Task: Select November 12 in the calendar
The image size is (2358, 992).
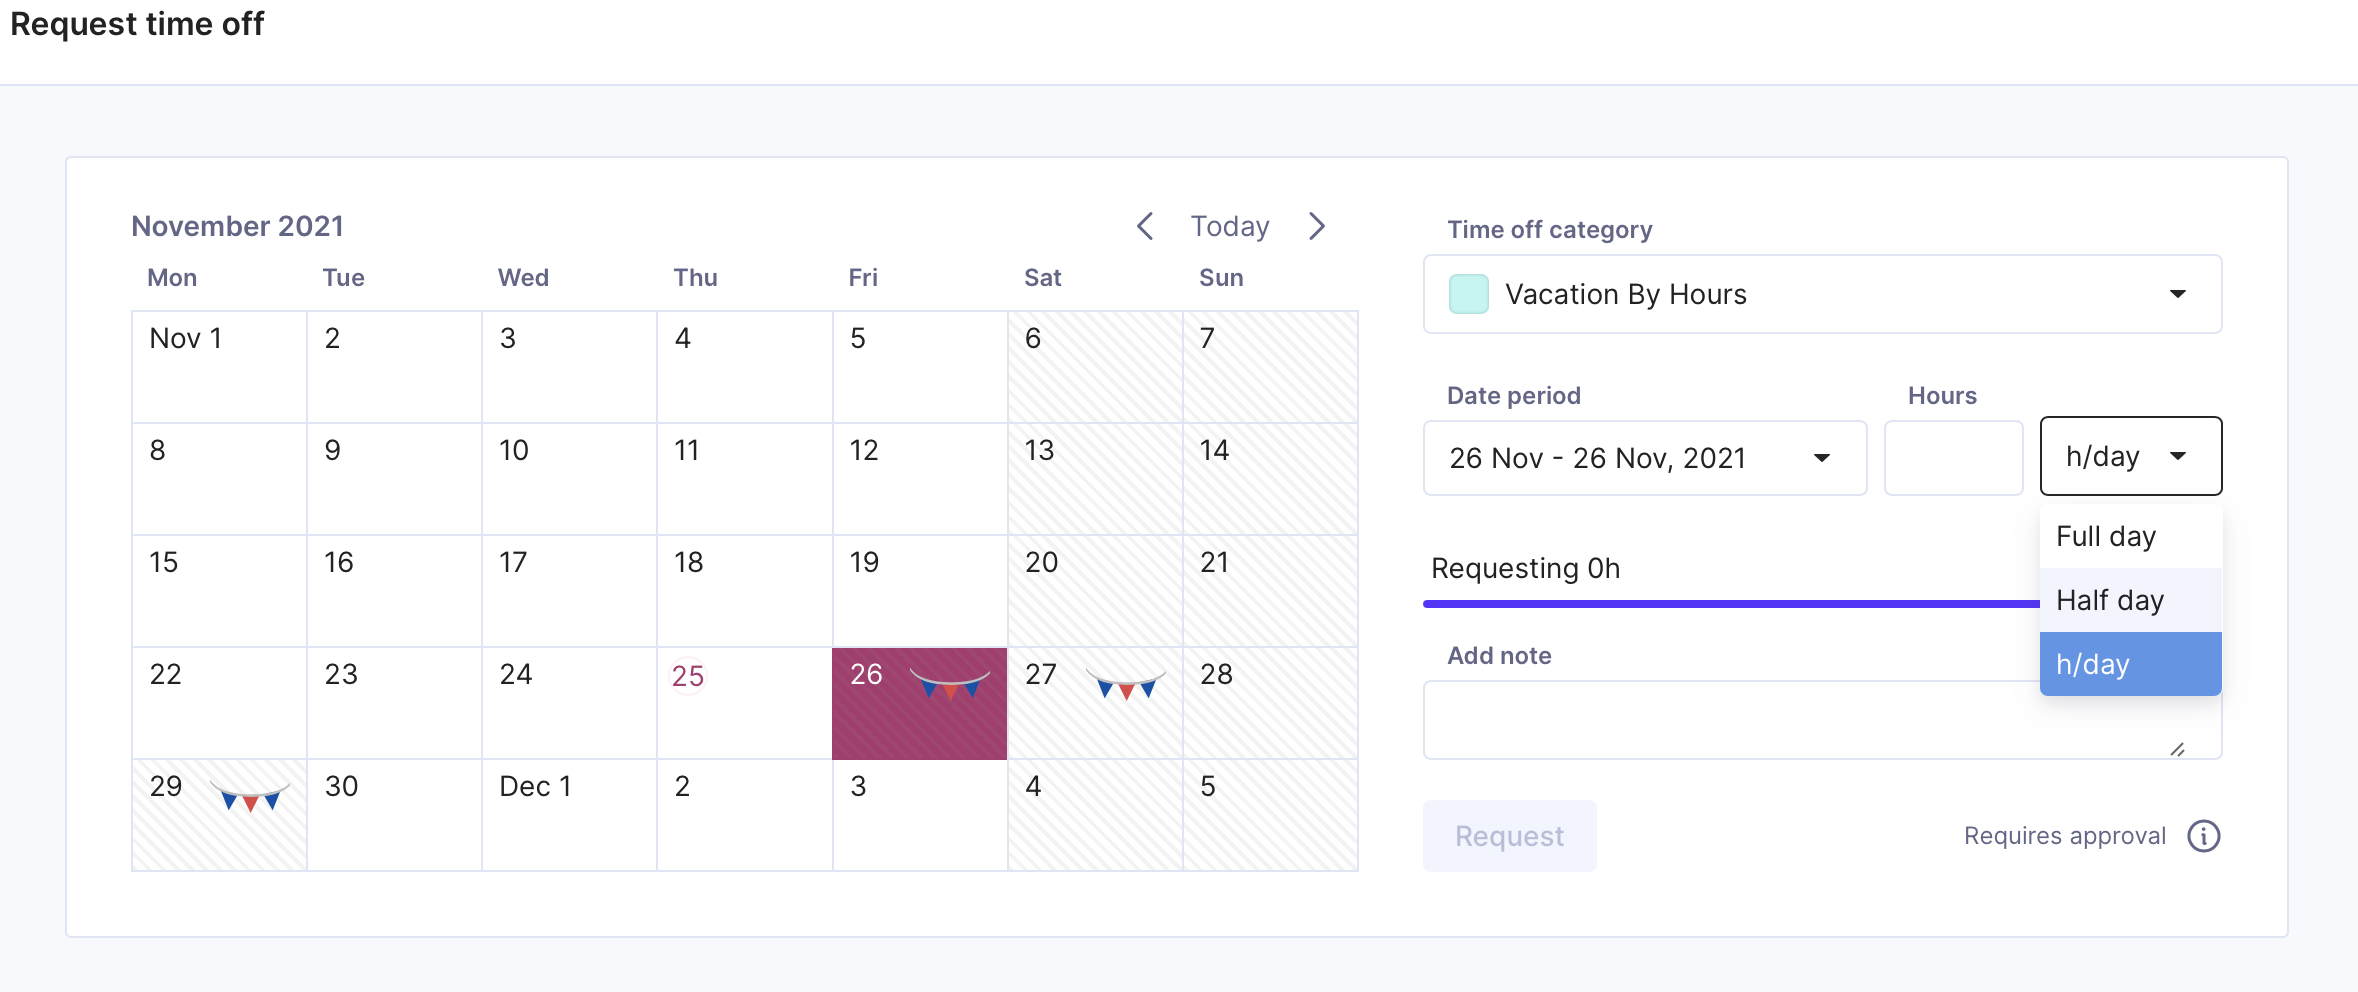Action: pyautogui.click(x=920, y=479)
